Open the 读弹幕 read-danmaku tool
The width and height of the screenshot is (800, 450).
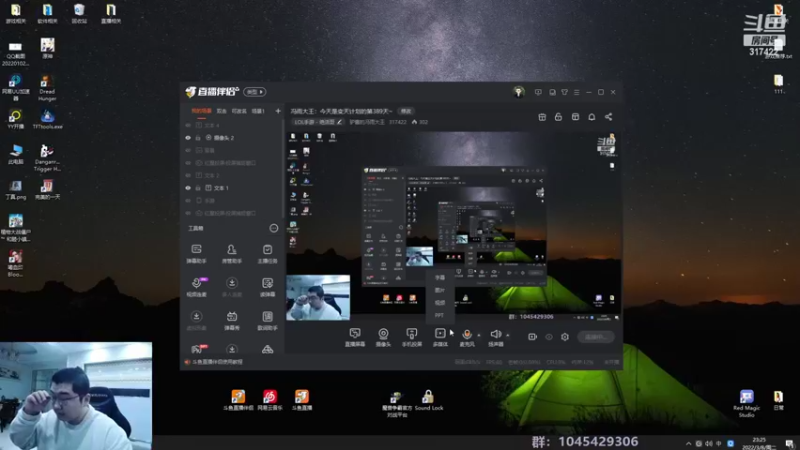point(267,287)
